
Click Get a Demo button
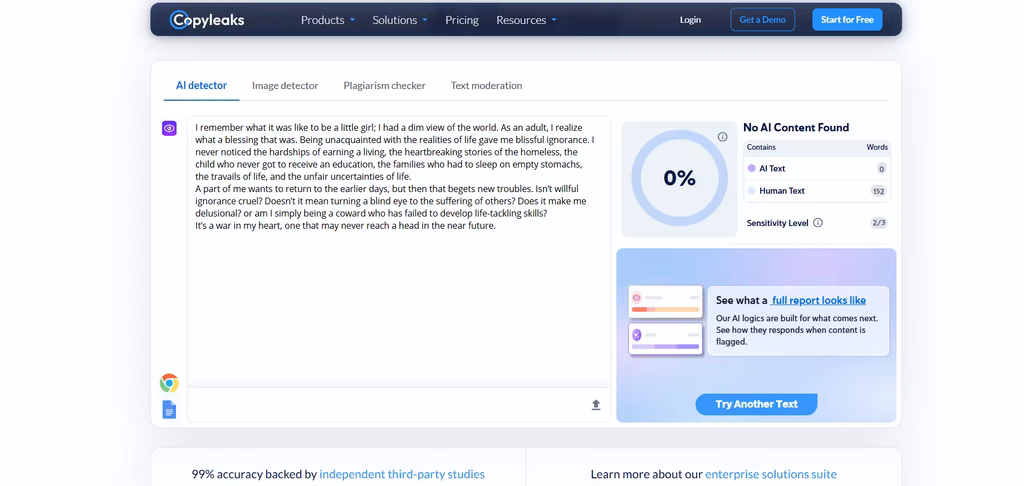tap(762, 20)
